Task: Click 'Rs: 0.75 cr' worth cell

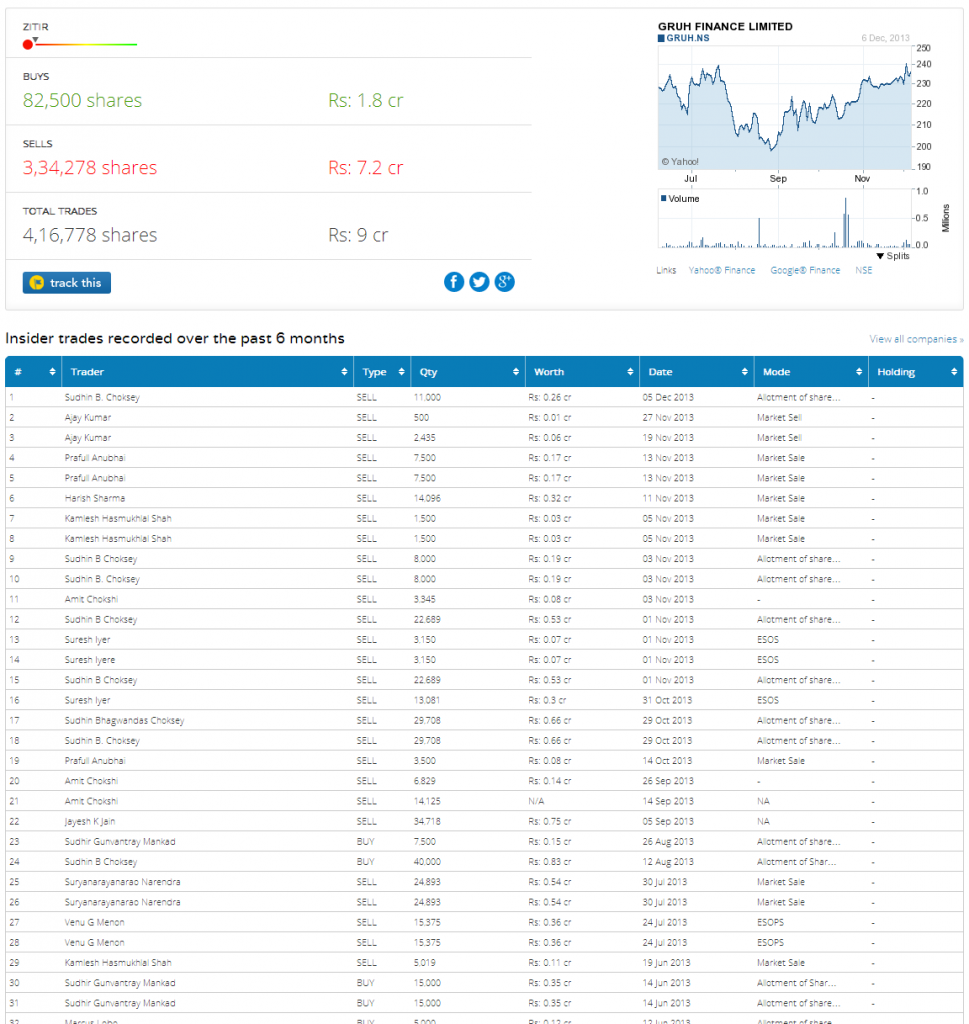Action: click(550, 822)
